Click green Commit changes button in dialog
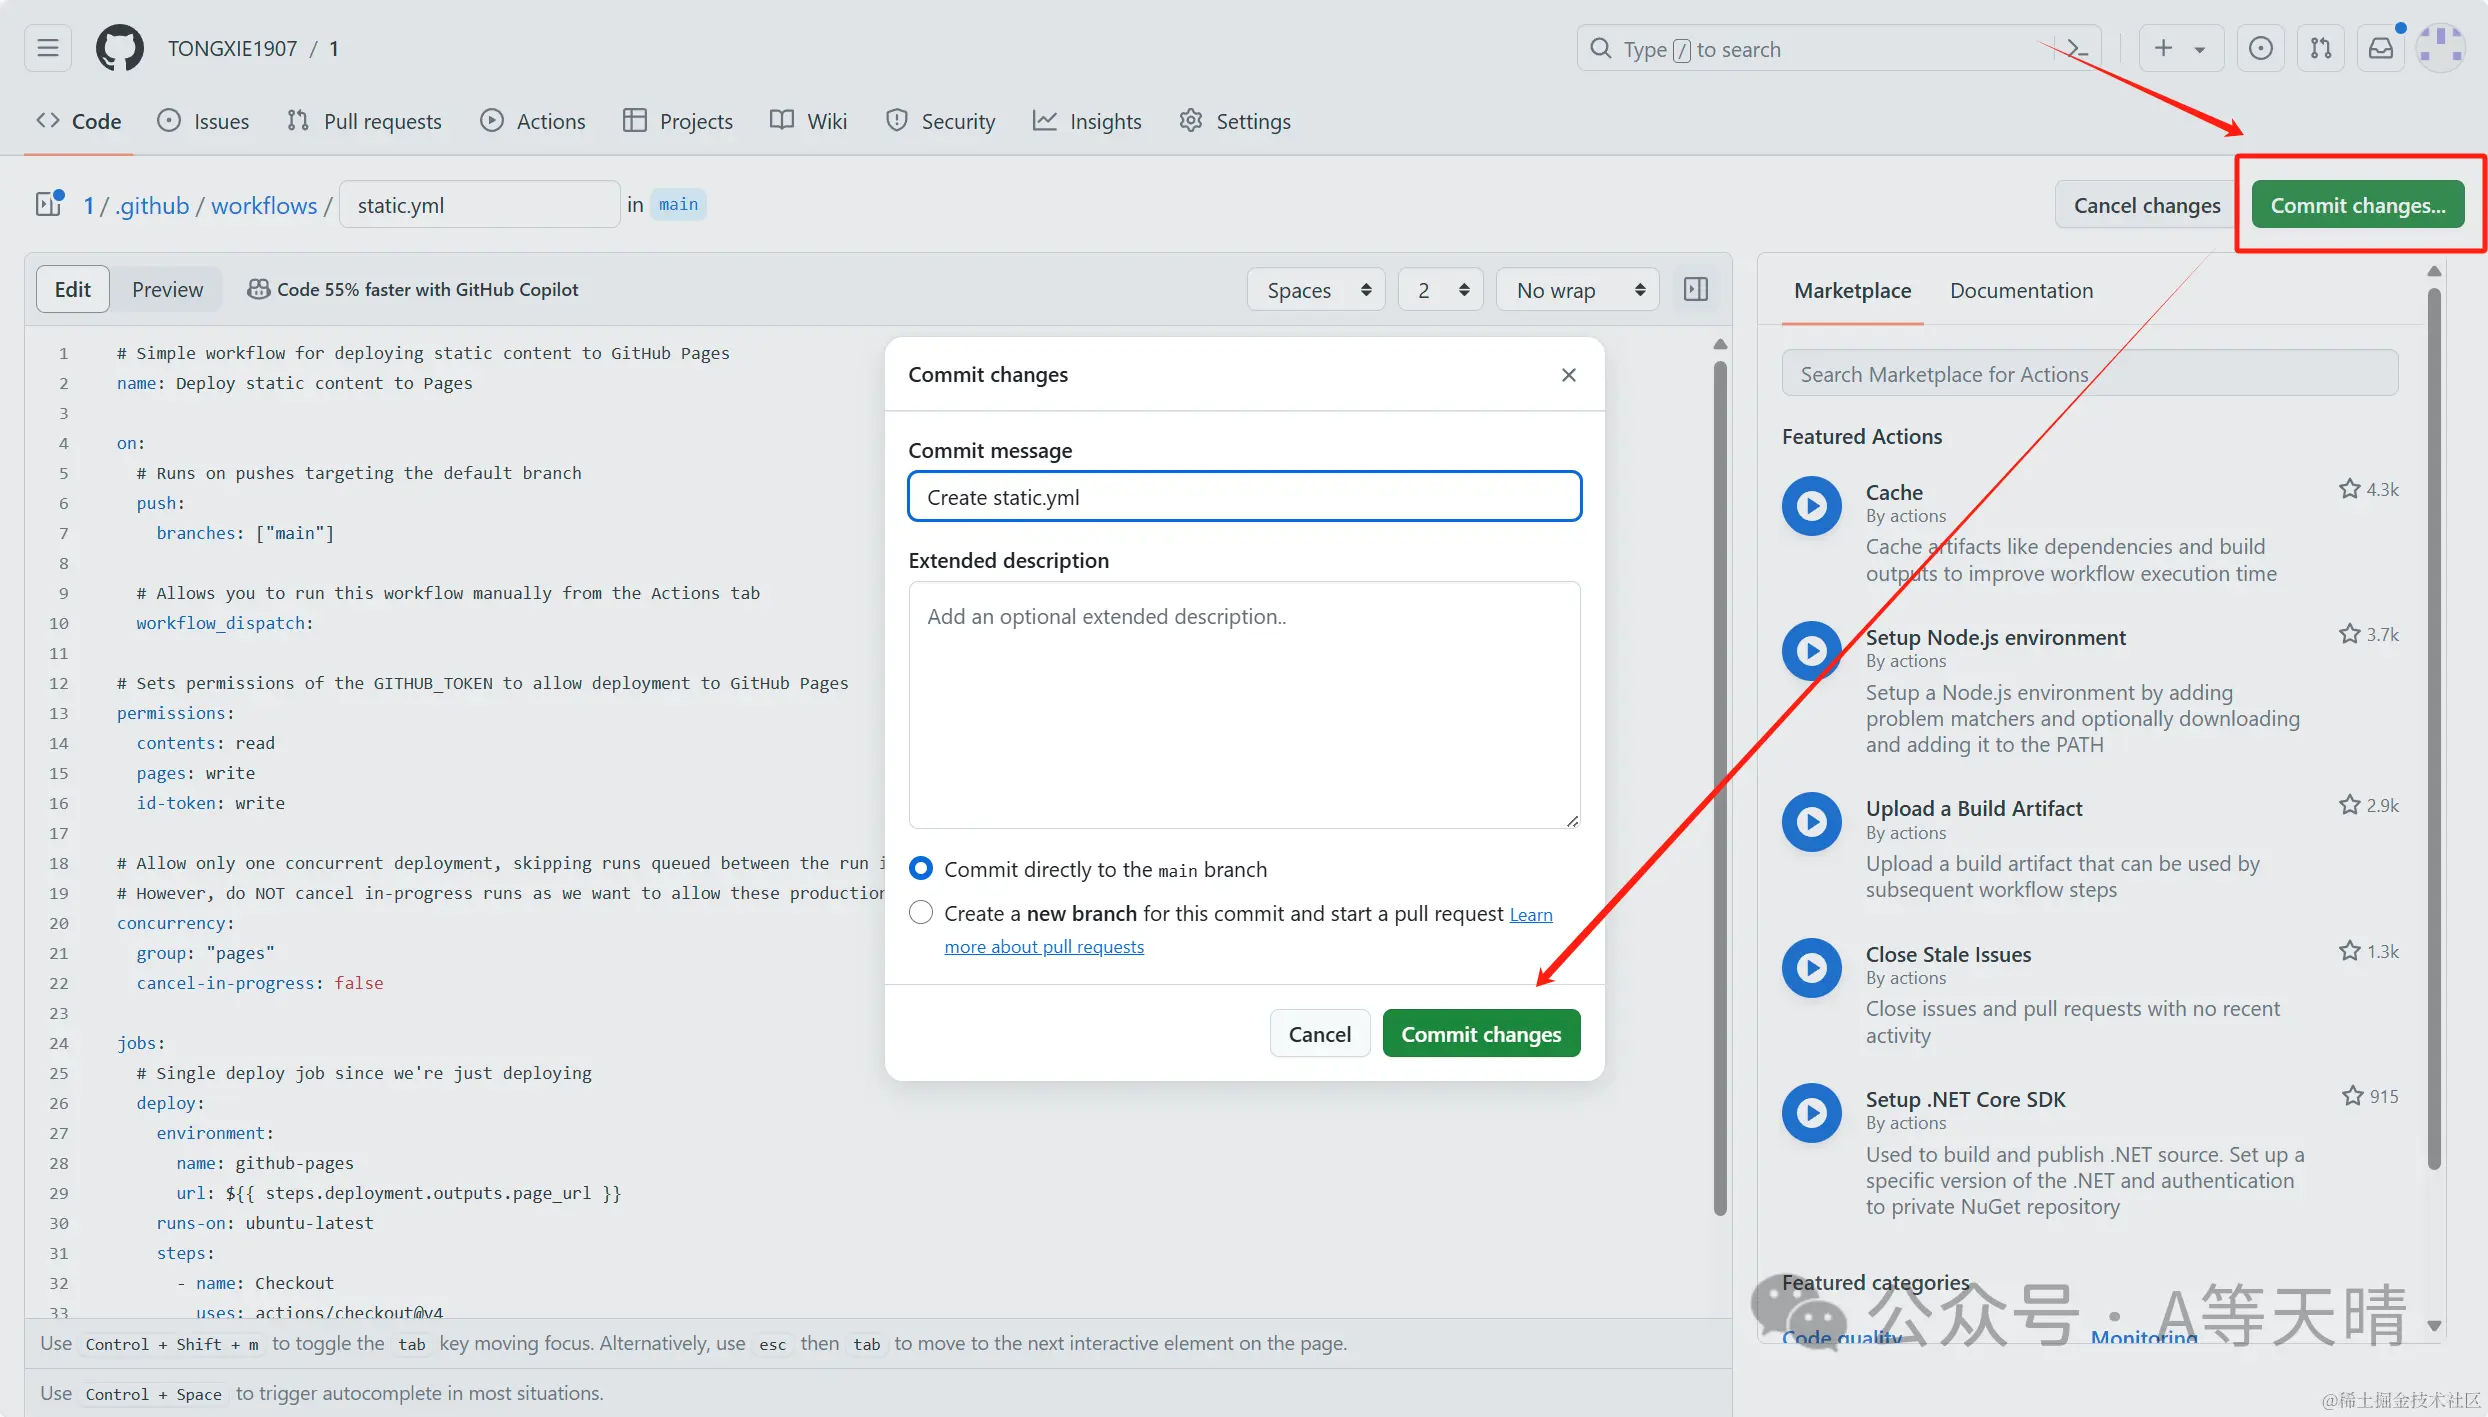2488x1417 pixels. [x=1481, y=1034]
